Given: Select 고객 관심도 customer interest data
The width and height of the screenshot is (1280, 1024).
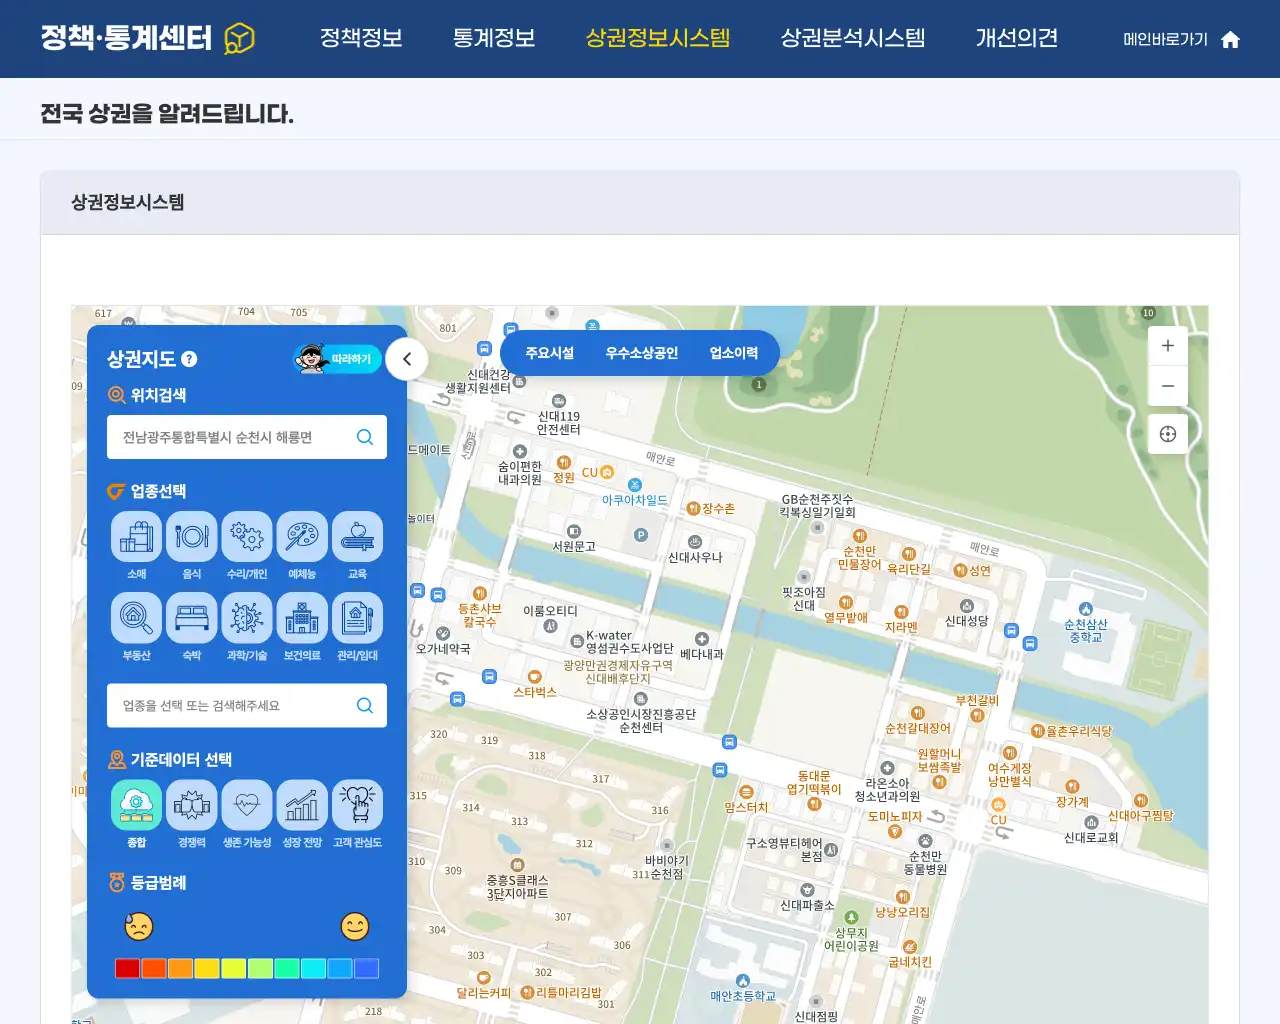Looking at the screenshot, I should pyautogui.click(x=357, y=805).
